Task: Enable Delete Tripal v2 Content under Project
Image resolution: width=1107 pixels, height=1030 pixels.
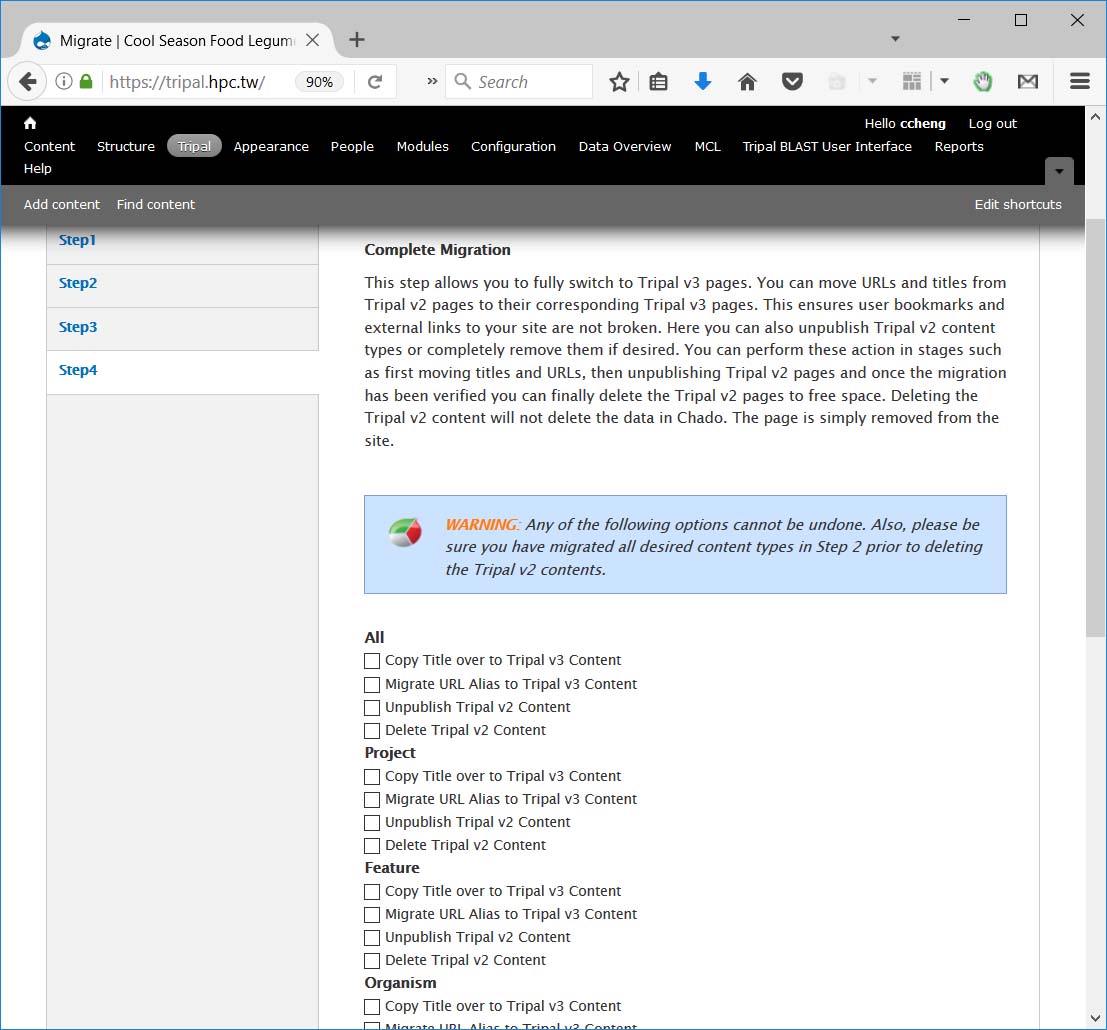Action: (372, 846)
